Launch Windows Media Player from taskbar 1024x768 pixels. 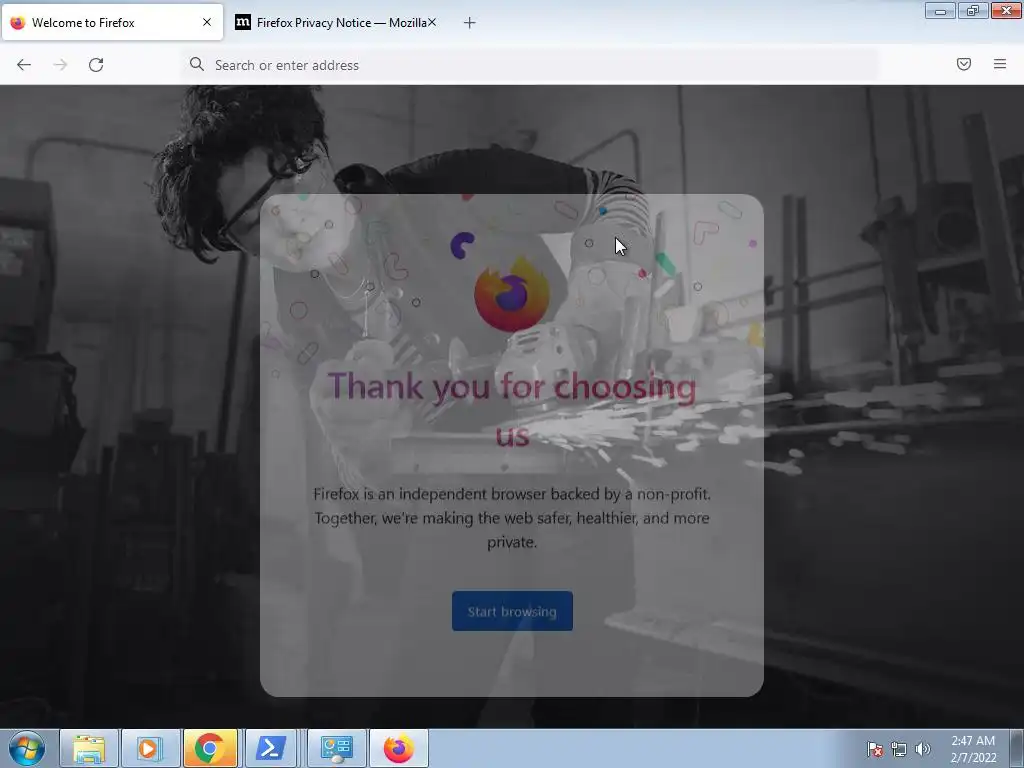150,748
